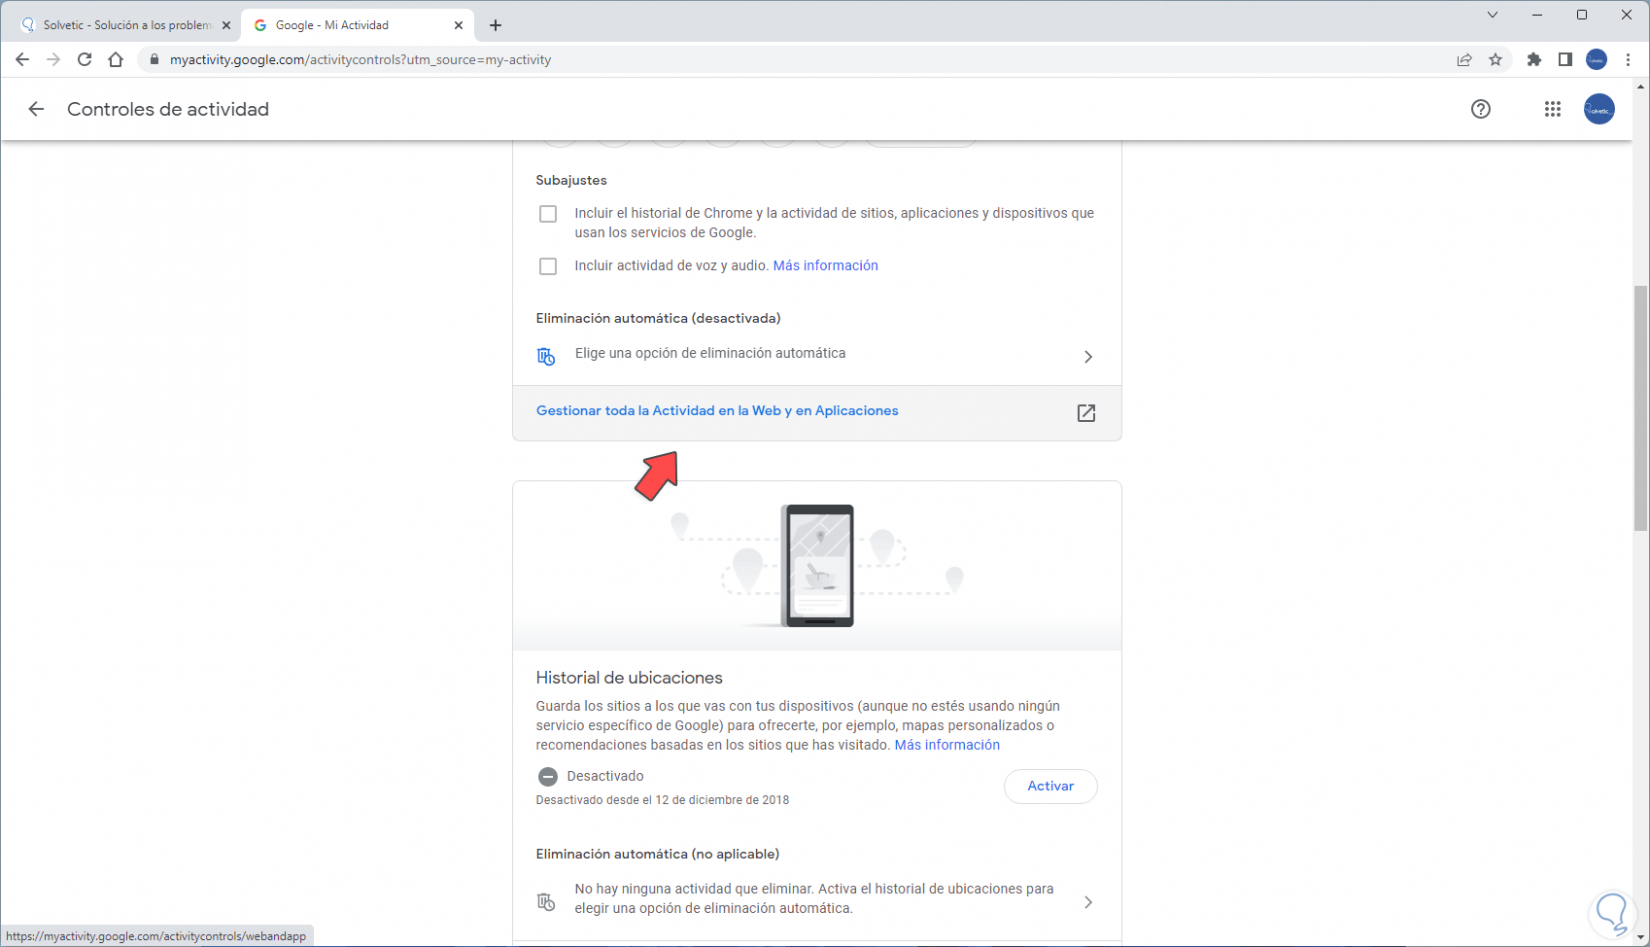Expand Elige una opción de eliminación automática chevron

(1088, 357)
